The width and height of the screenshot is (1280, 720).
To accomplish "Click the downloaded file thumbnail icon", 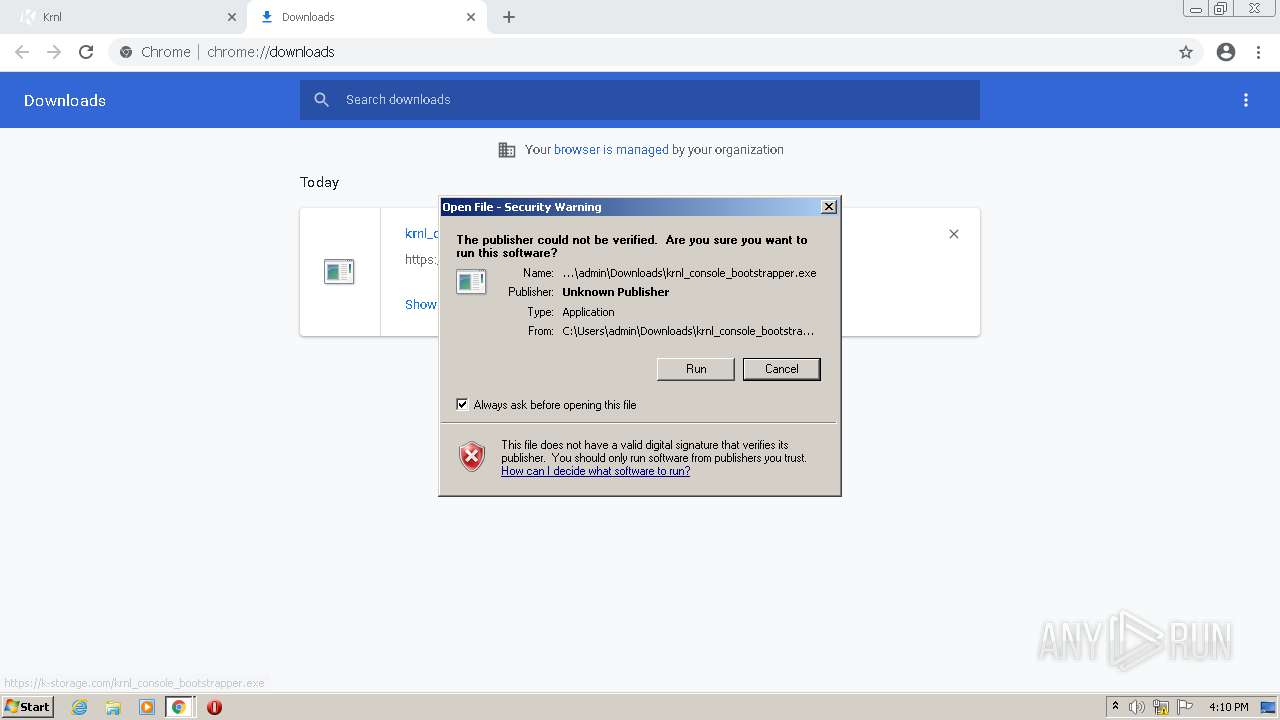I will tap(339, 271).
